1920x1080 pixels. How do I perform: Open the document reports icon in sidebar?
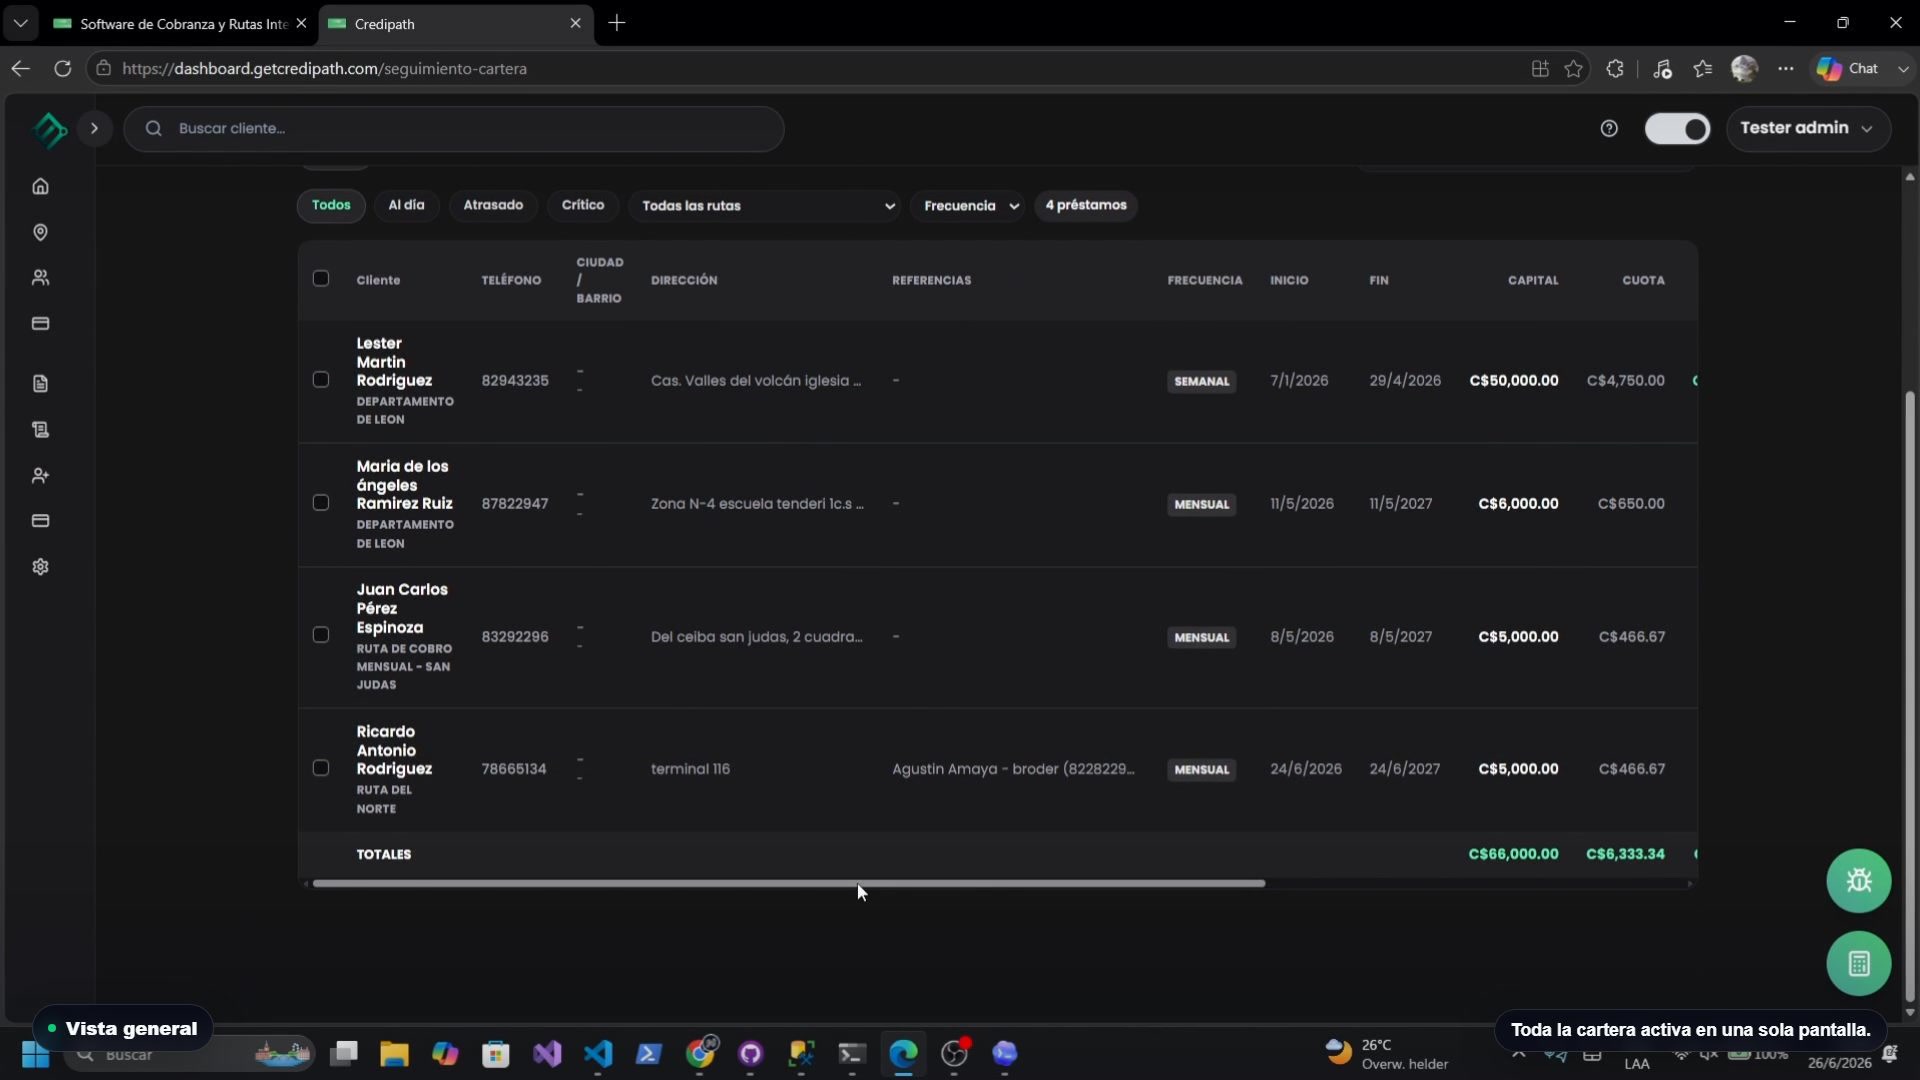(40, 384)
